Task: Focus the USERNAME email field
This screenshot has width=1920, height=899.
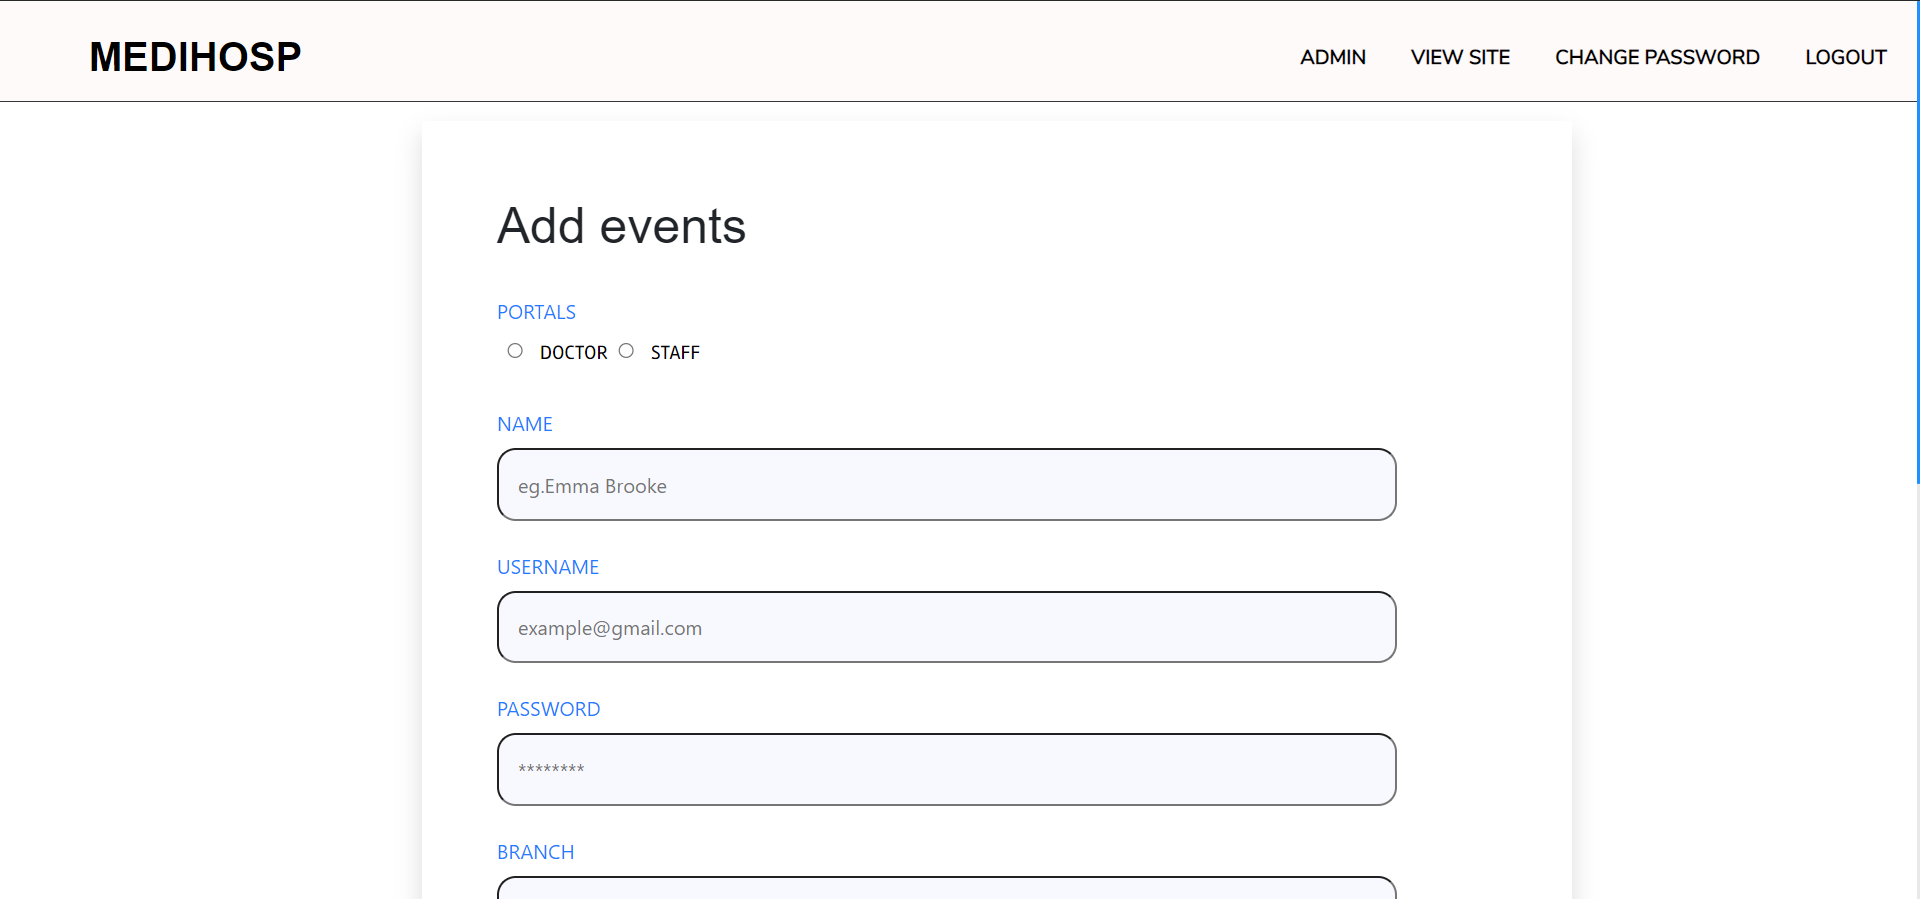Action: click(946, 627)
